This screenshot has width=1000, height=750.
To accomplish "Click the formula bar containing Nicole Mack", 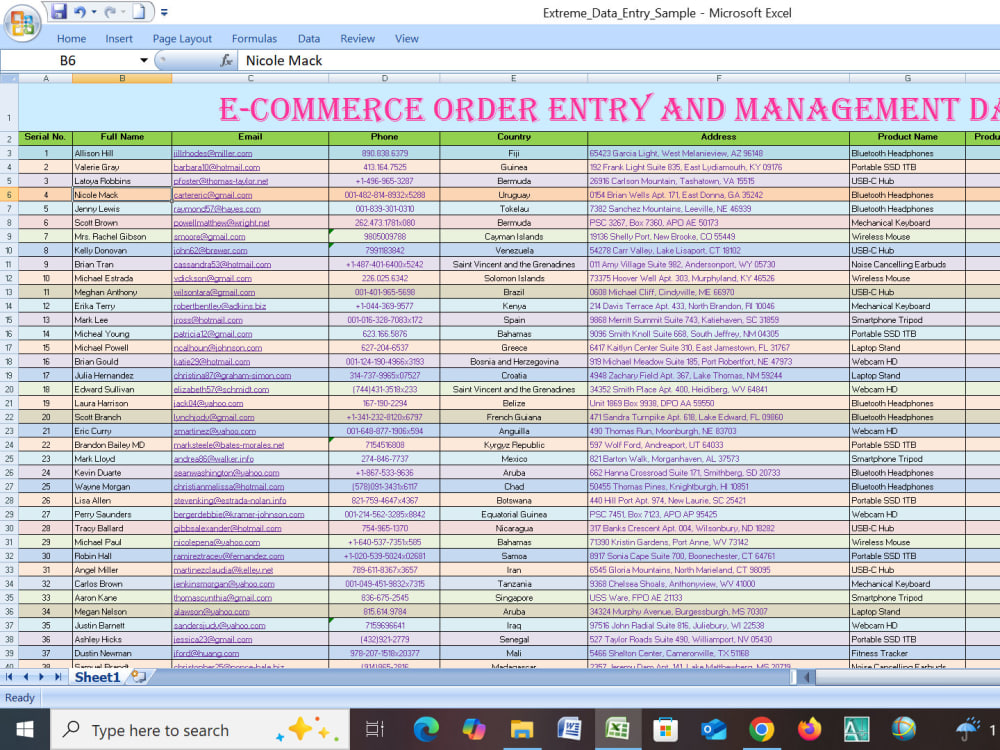I will click(619, 61).
